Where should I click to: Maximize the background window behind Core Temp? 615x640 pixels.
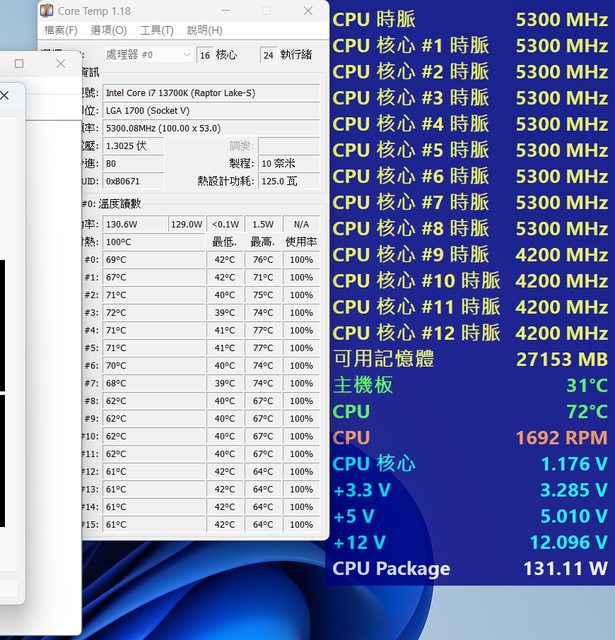point(19,63)
